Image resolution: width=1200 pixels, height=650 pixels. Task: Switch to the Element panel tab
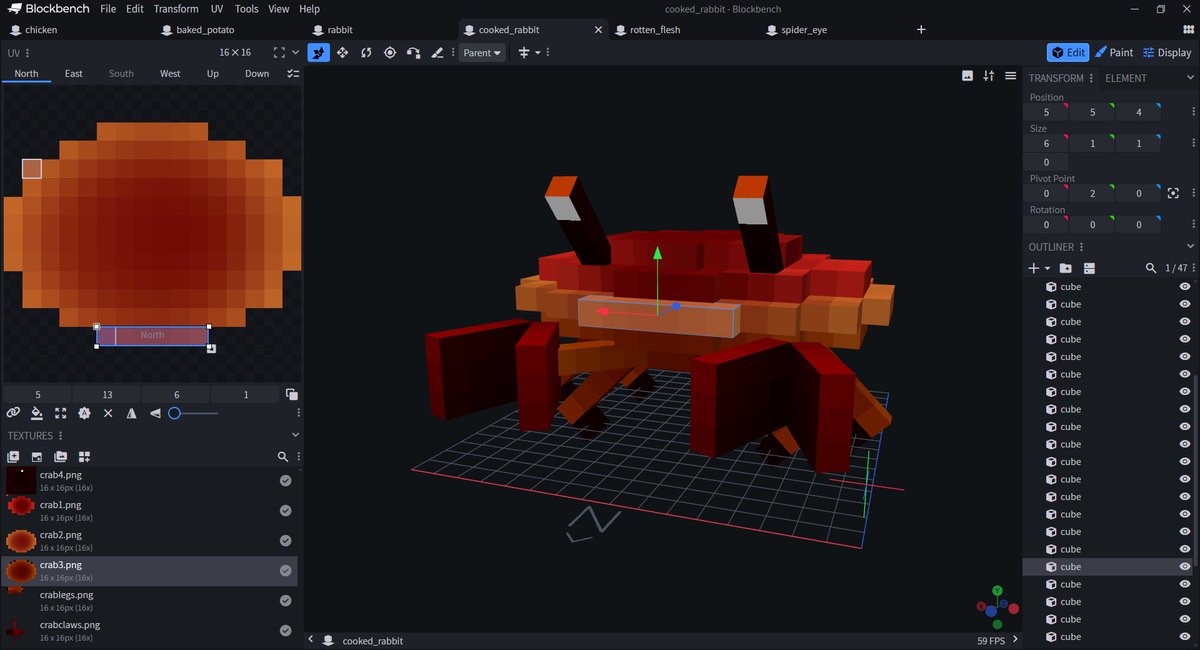(1125, 78)
